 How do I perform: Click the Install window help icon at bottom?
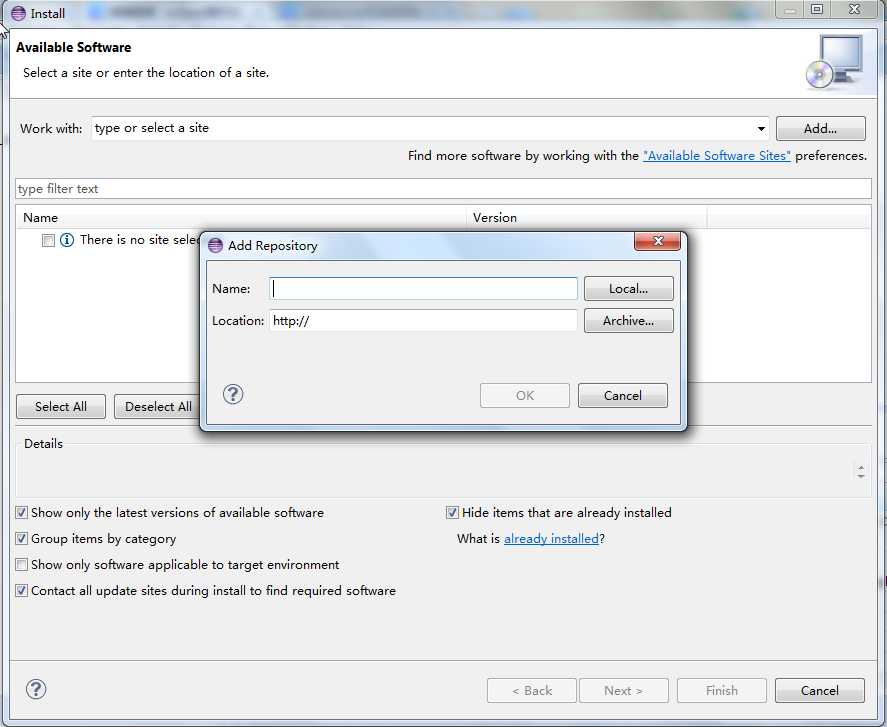[x=36, y=689]
